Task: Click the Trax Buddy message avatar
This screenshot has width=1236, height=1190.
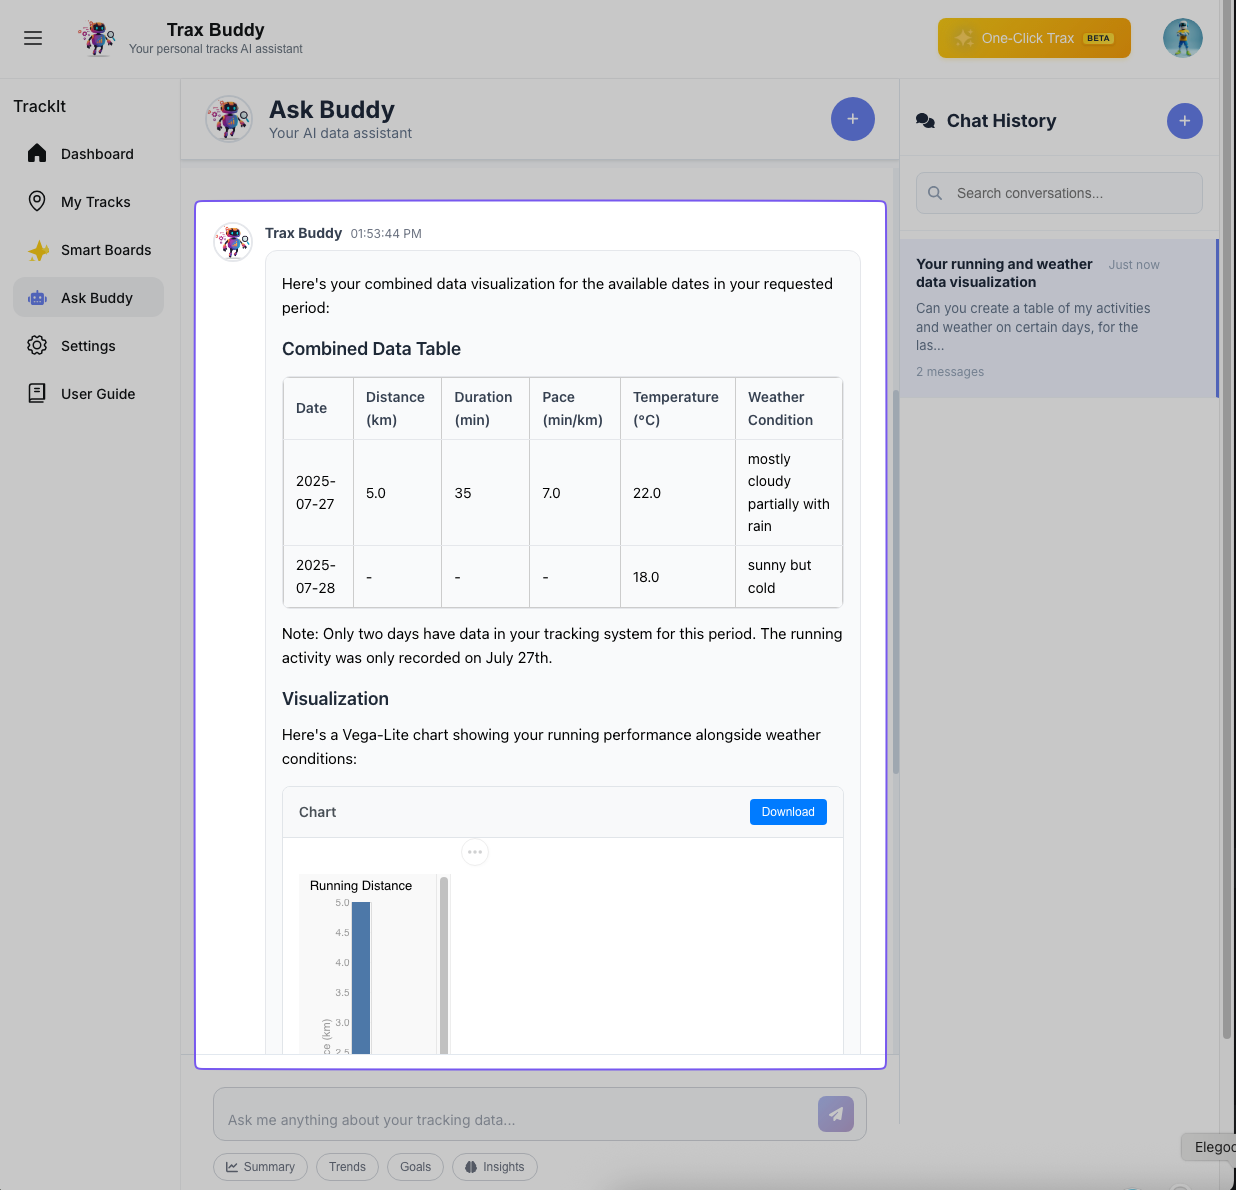Action: click(233, 241)
